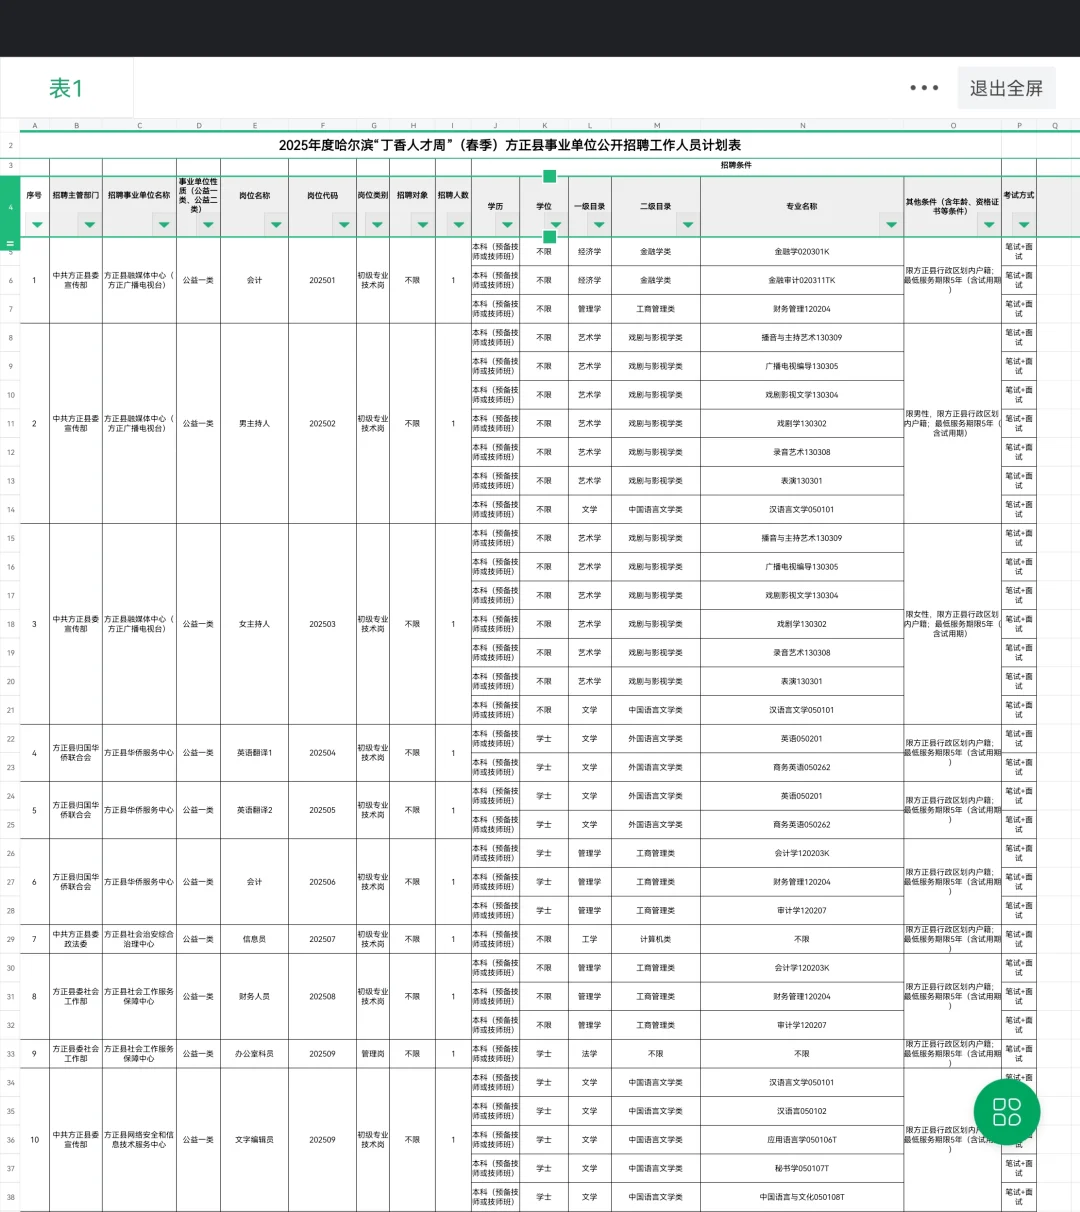The height and width of the screenshot is (1212, 1080).
Task: Click the filter icon on 招聘主管部门 column
Action: tap(89, 226)
